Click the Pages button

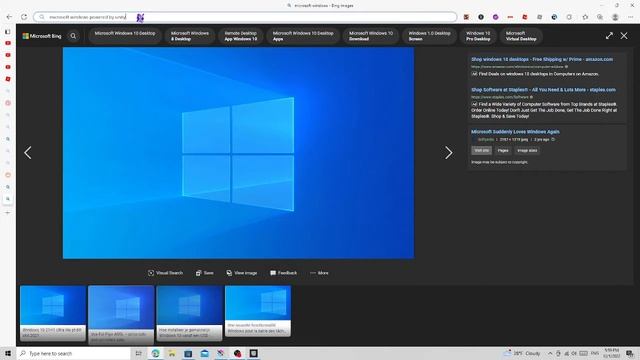point(503,151)
